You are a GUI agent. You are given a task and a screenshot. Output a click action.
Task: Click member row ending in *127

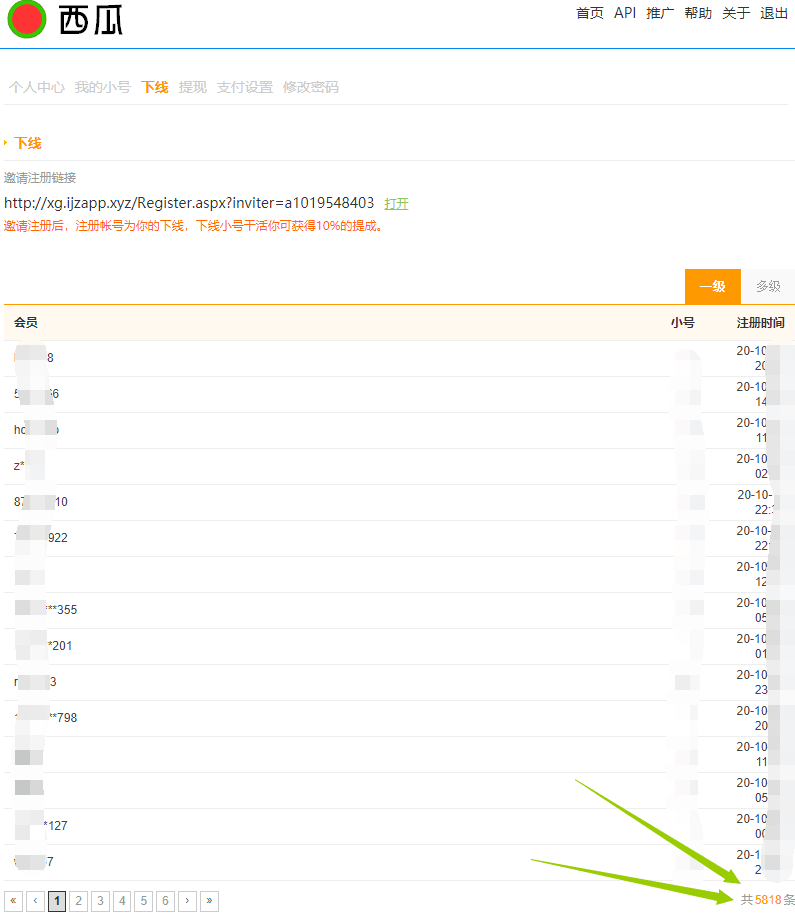(x=399, y=826)
